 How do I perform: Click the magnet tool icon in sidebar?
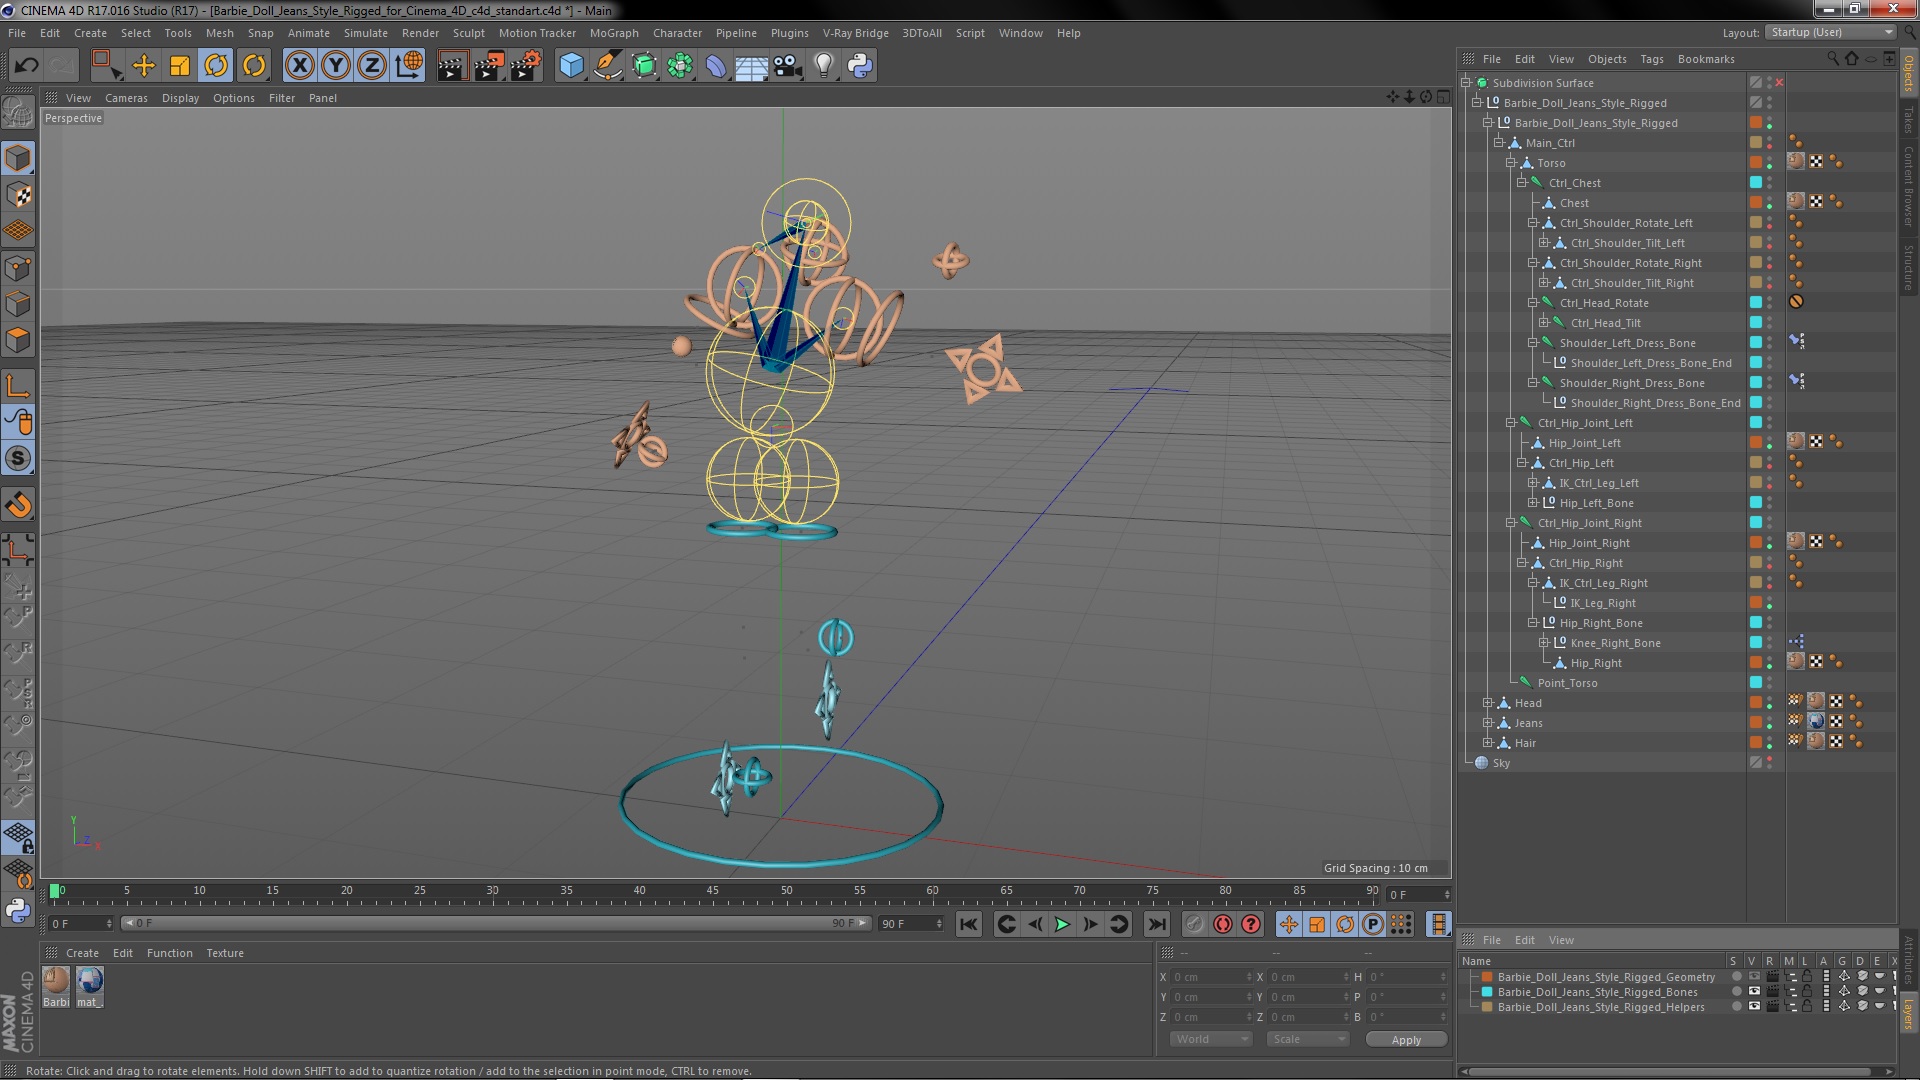[18, 505]
